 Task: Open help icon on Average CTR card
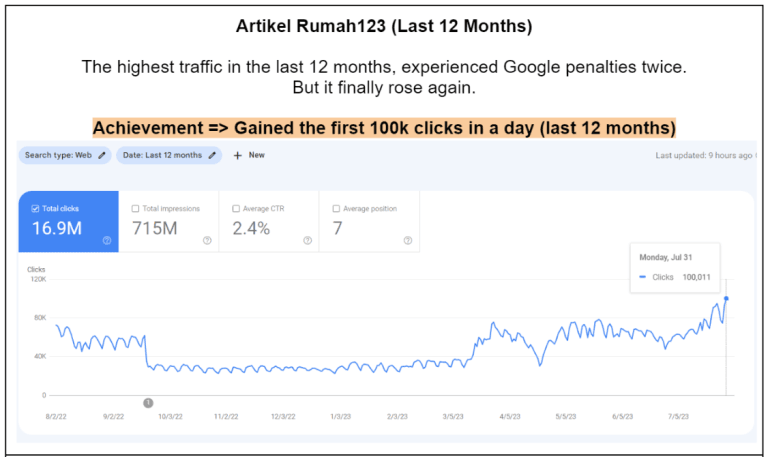(308, 240)
